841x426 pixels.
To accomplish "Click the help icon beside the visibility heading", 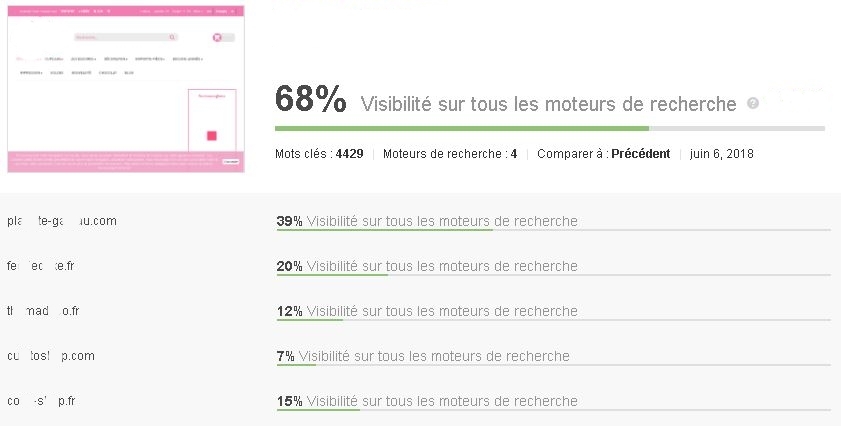I will coord(753,104).
